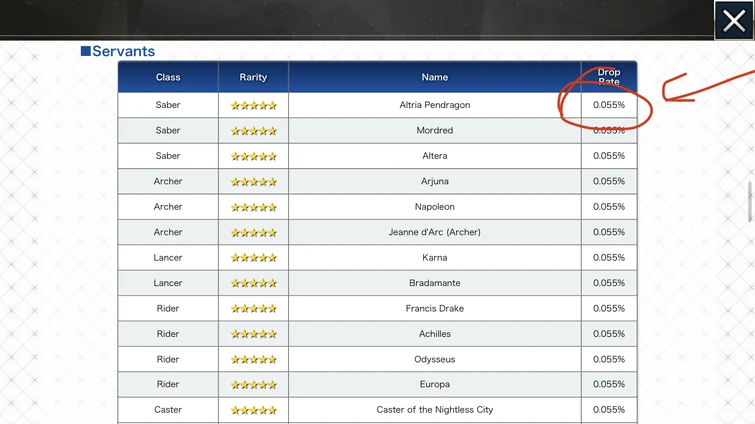Click the Class column header
755x424 pixels.
168,77
